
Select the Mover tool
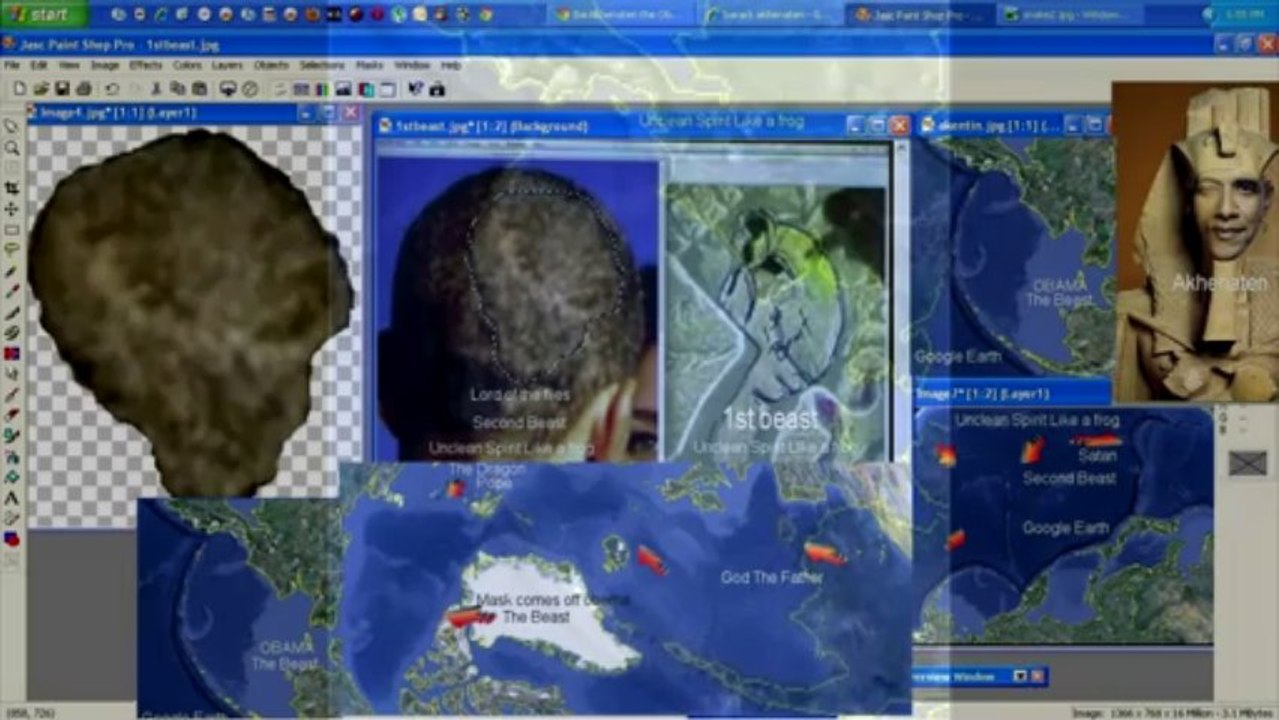[x=12, y=209]
